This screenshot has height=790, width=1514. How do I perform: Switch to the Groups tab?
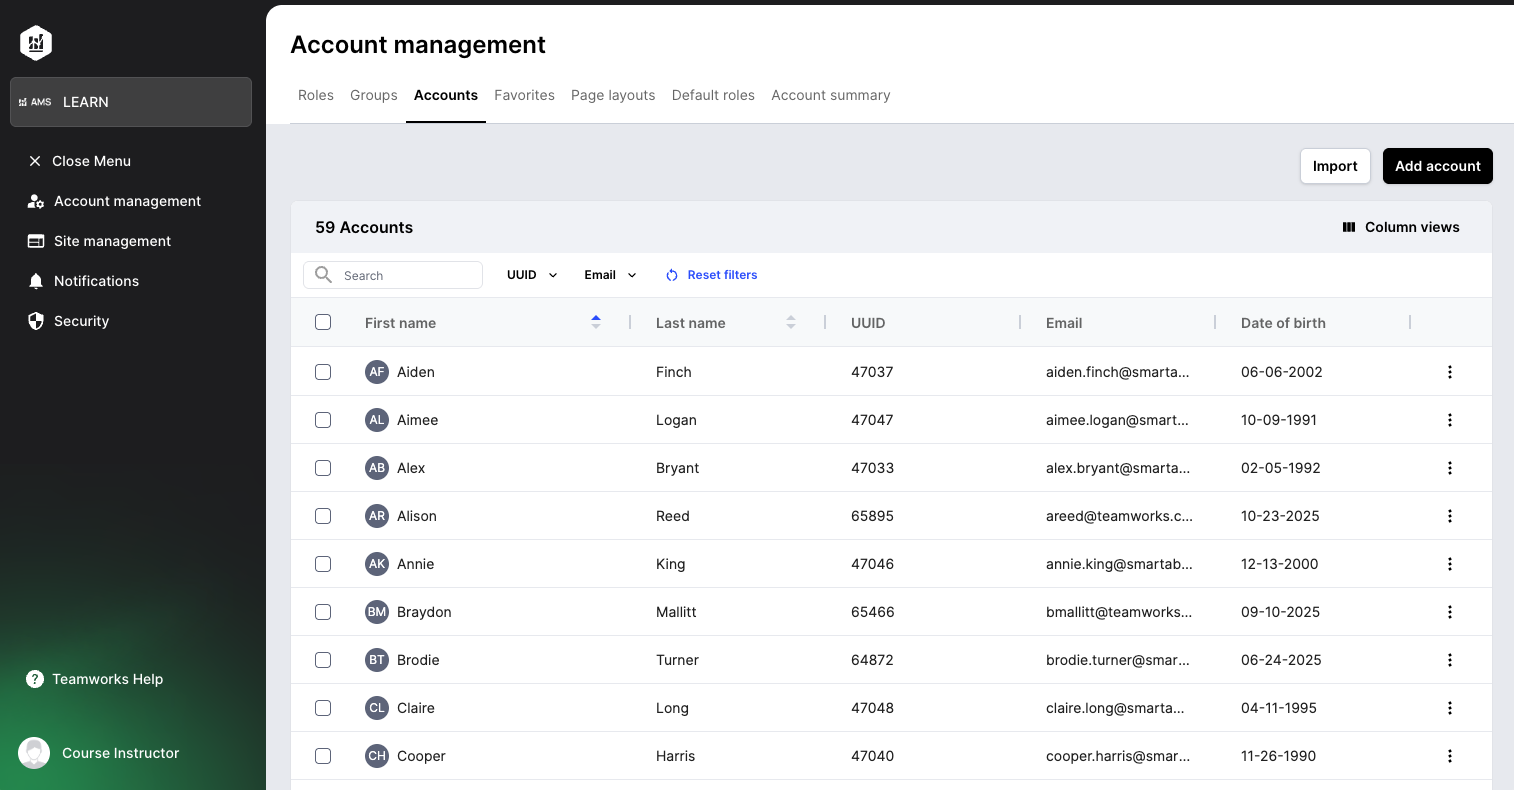tap(374, 95)
